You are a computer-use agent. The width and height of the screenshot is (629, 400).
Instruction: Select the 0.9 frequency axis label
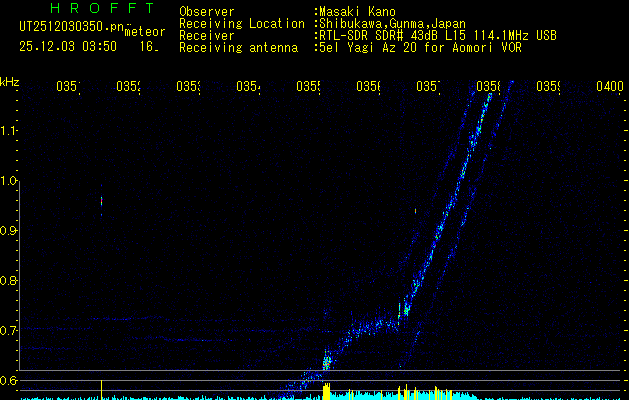click(10, 231)
